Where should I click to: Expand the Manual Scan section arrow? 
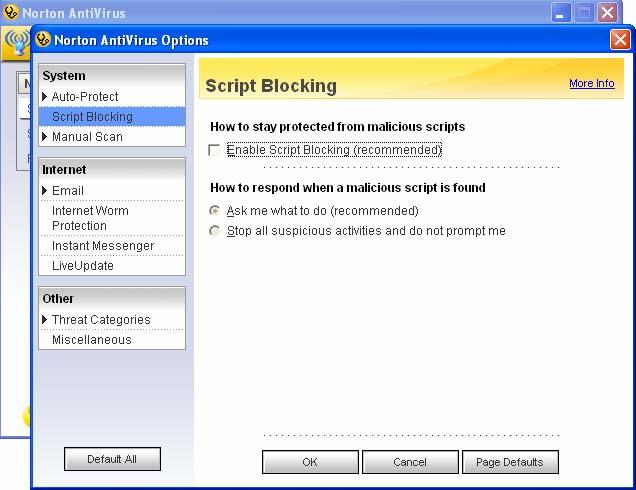(45, 137)
